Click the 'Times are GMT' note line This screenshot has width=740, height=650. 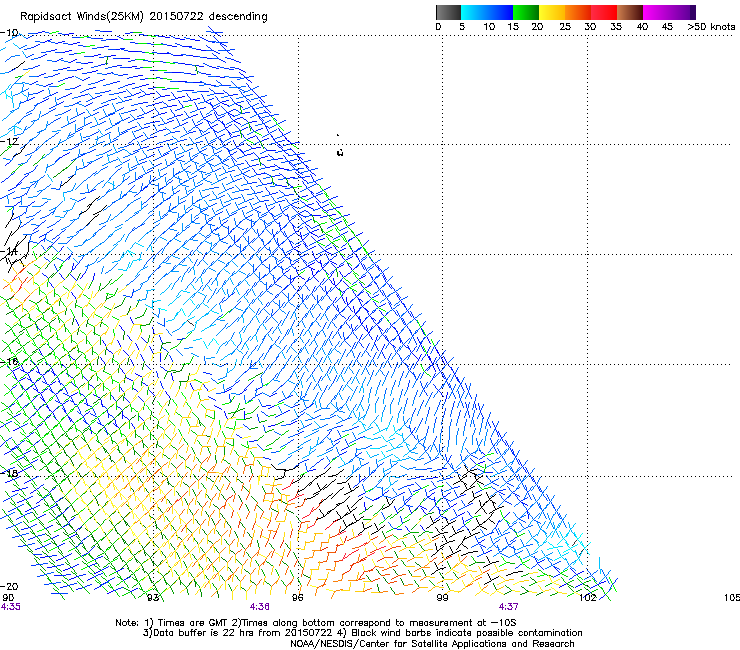coord(316,623)
